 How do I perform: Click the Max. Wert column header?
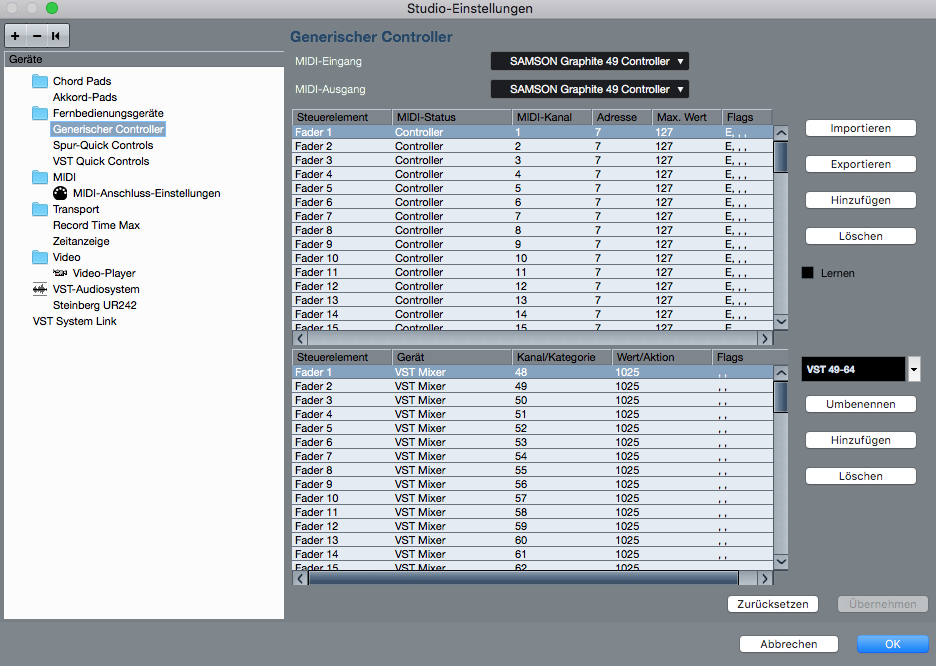click(x=686, y=118)
